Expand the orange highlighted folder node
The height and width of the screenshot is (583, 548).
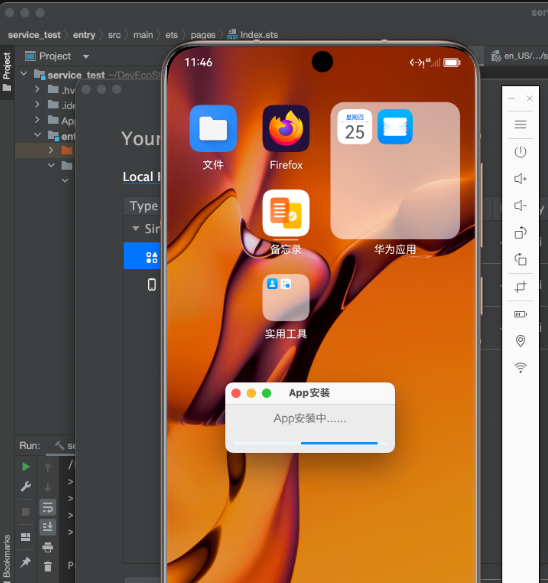51,150
